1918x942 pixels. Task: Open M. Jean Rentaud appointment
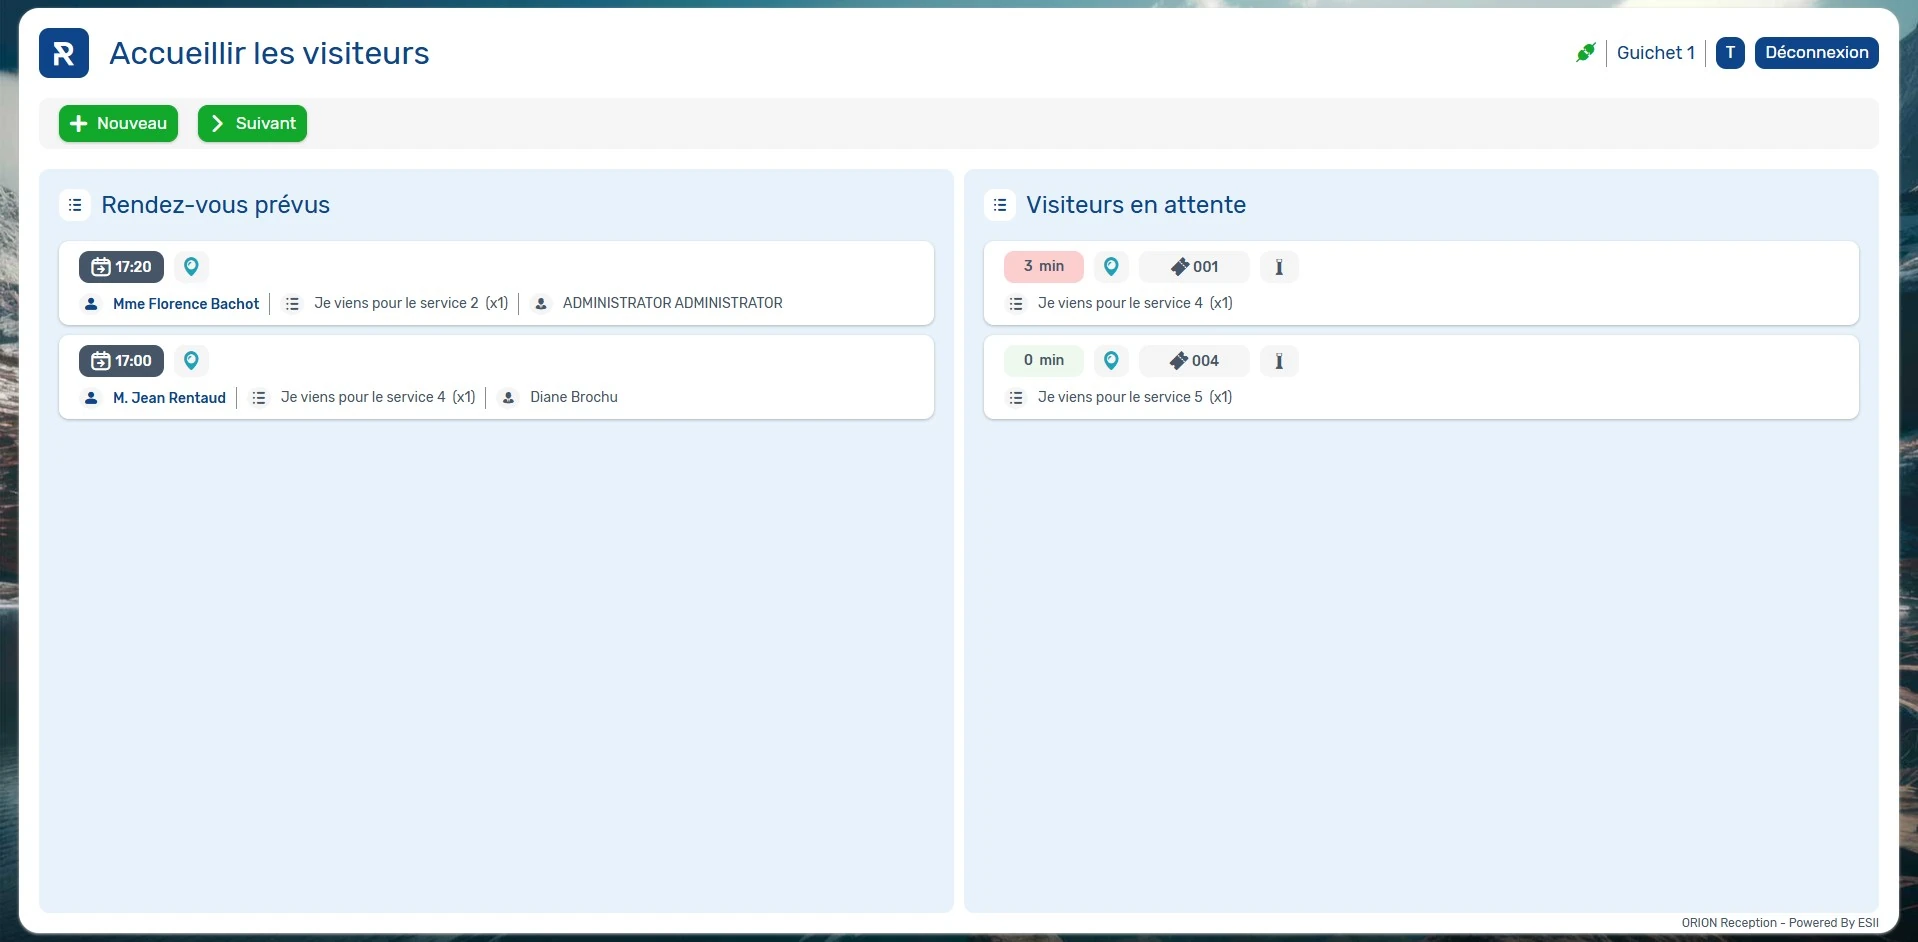[169, 398]
